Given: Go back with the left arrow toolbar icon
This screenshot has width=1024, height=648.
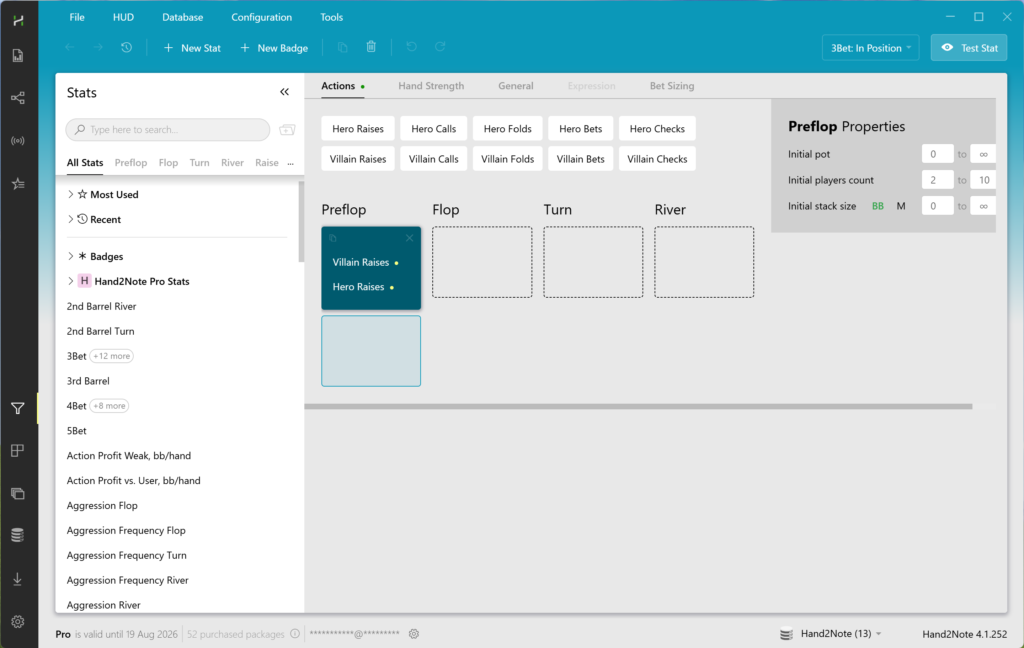Looking at the screenshot, I should pyautogui.click(x=70, y=47).
